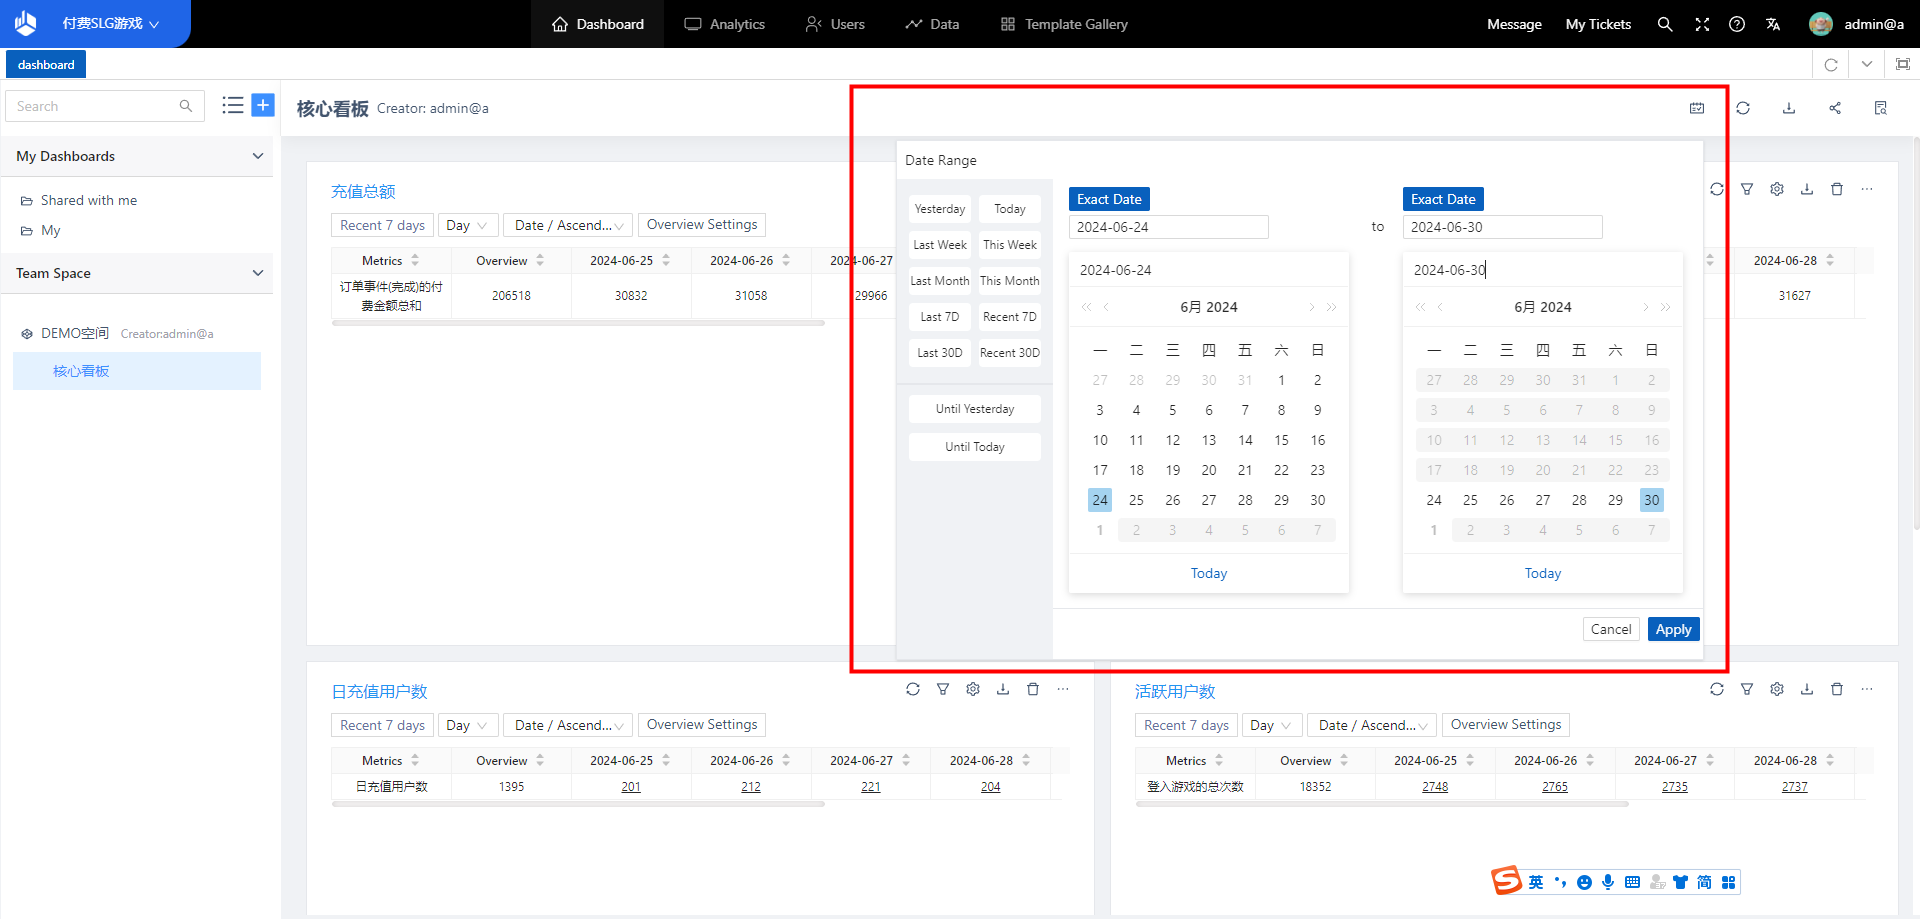The width and height of the screenshot is (1920, 919).
Task: Select the This Month quick range
Action: (1009, 281)
